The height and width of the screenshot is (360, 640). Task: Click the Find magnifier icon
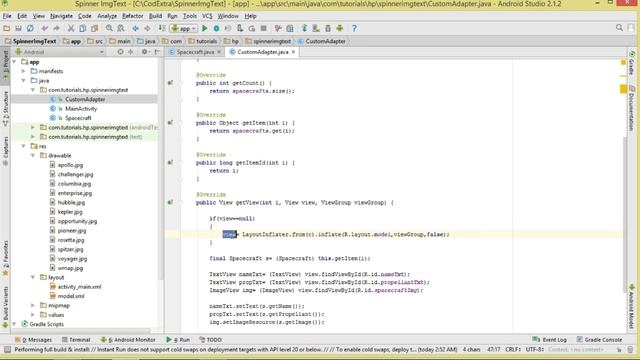tap(109, 28)
